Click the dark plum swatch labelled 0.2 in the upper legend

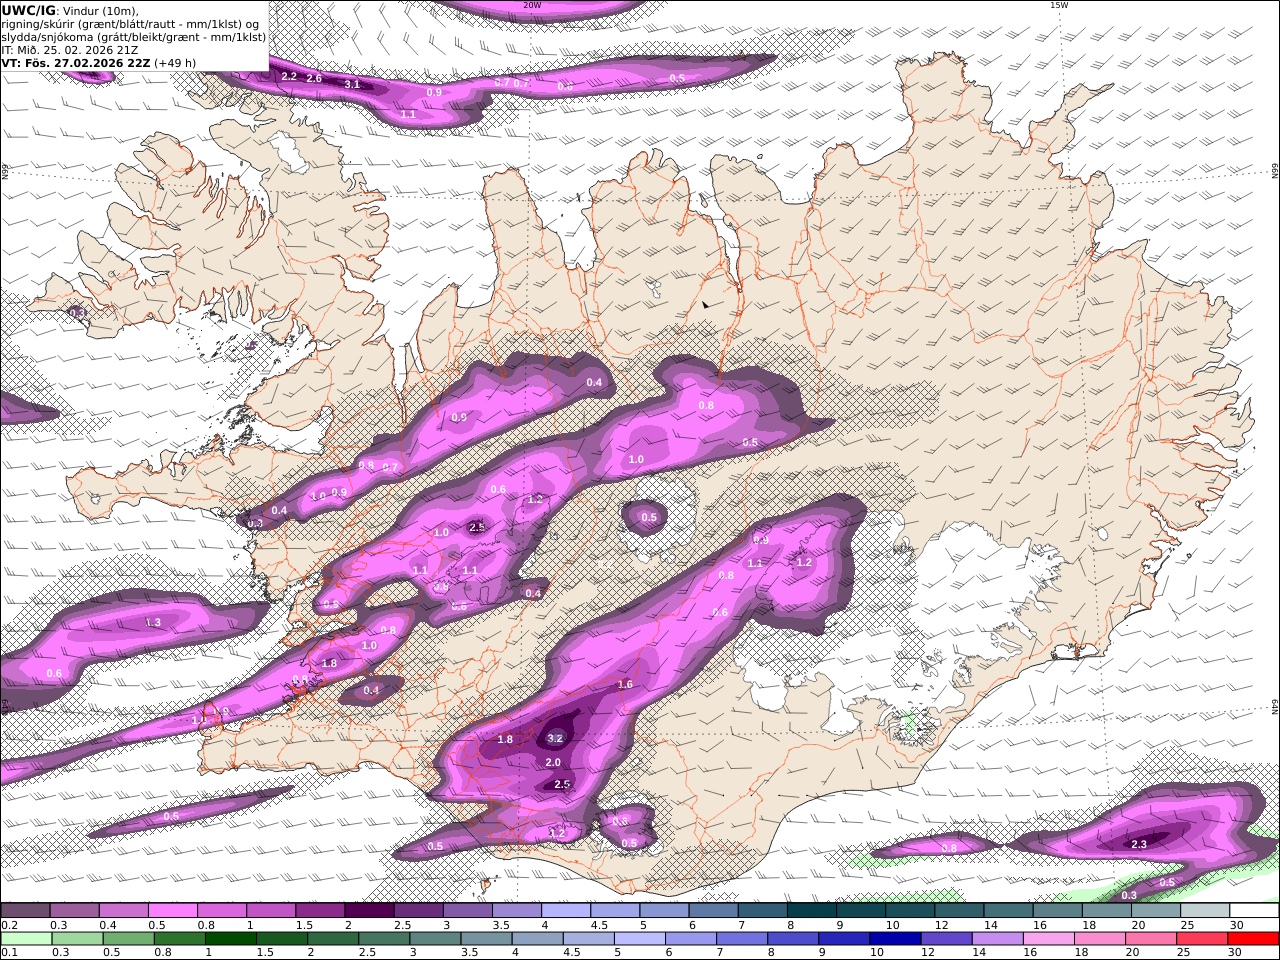pyautogui.click(x=26, y=911)
